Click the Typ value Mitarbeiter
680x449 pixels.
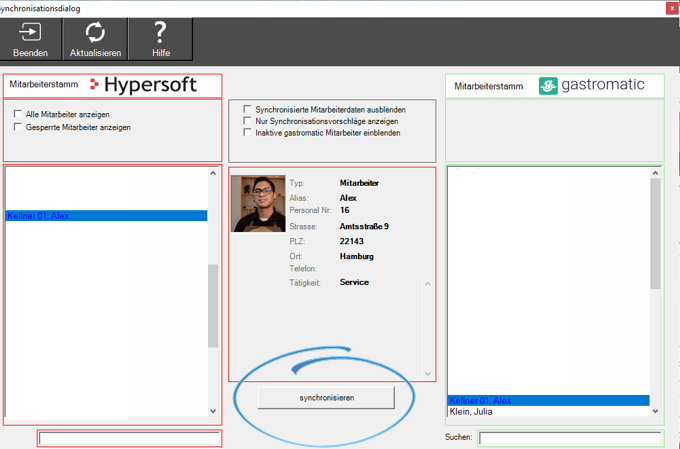click(x=359, y=183)
